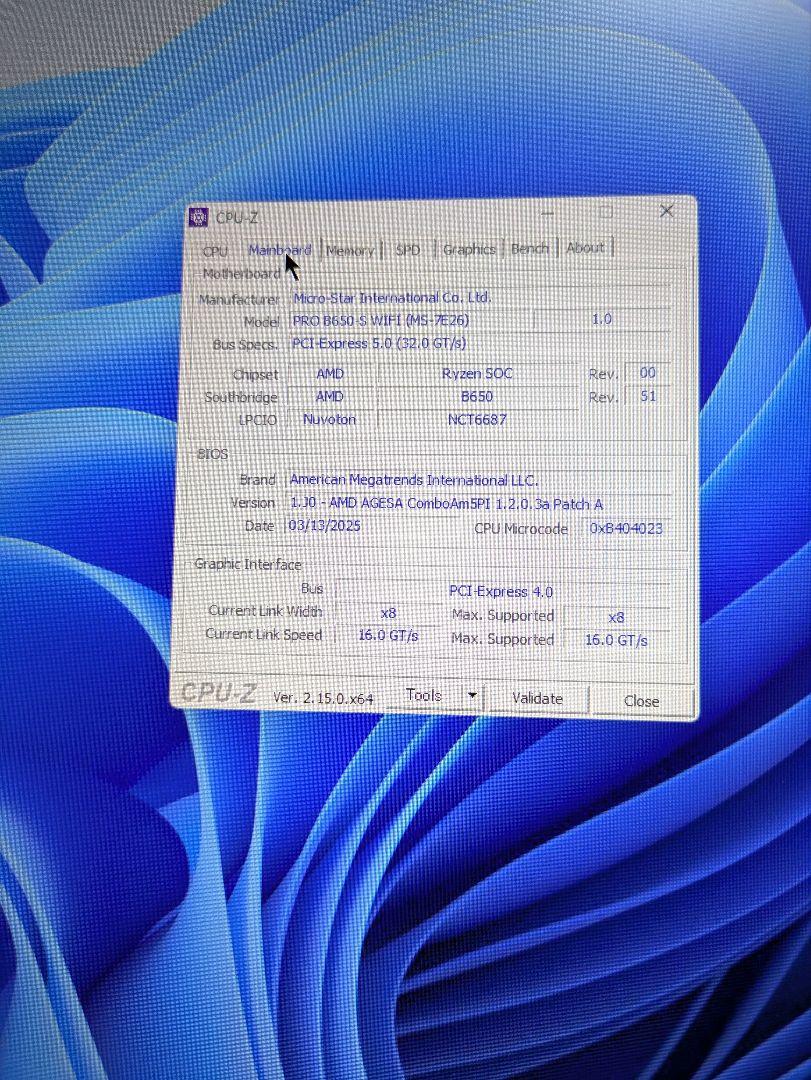Select the Ryzen SOC chipset value
The image size is (811, 1080).
point(477,373)
